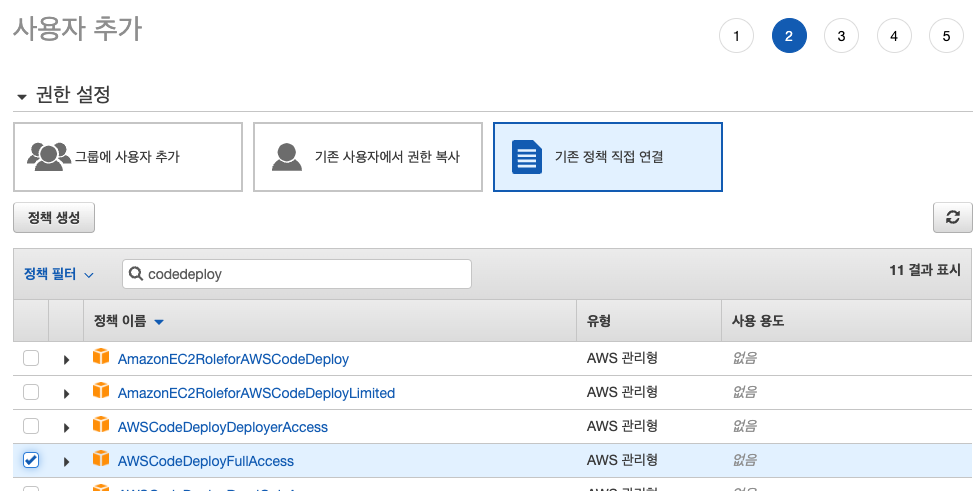Click the document icon on attach policies card
This screenshot has height=491, width=980.
[x=527, y=157]
